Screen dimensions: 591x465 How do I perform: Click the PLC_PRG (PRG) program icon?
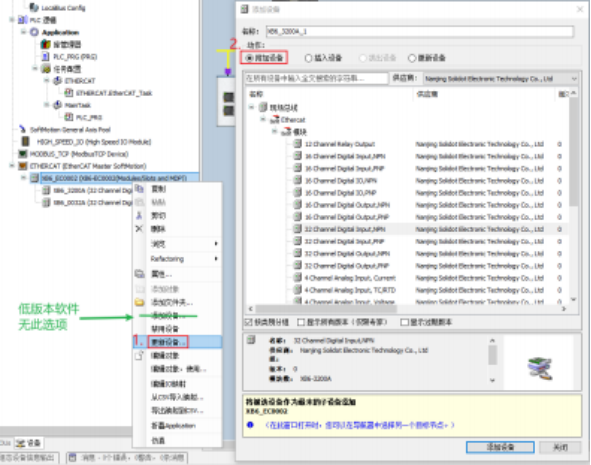45,57
